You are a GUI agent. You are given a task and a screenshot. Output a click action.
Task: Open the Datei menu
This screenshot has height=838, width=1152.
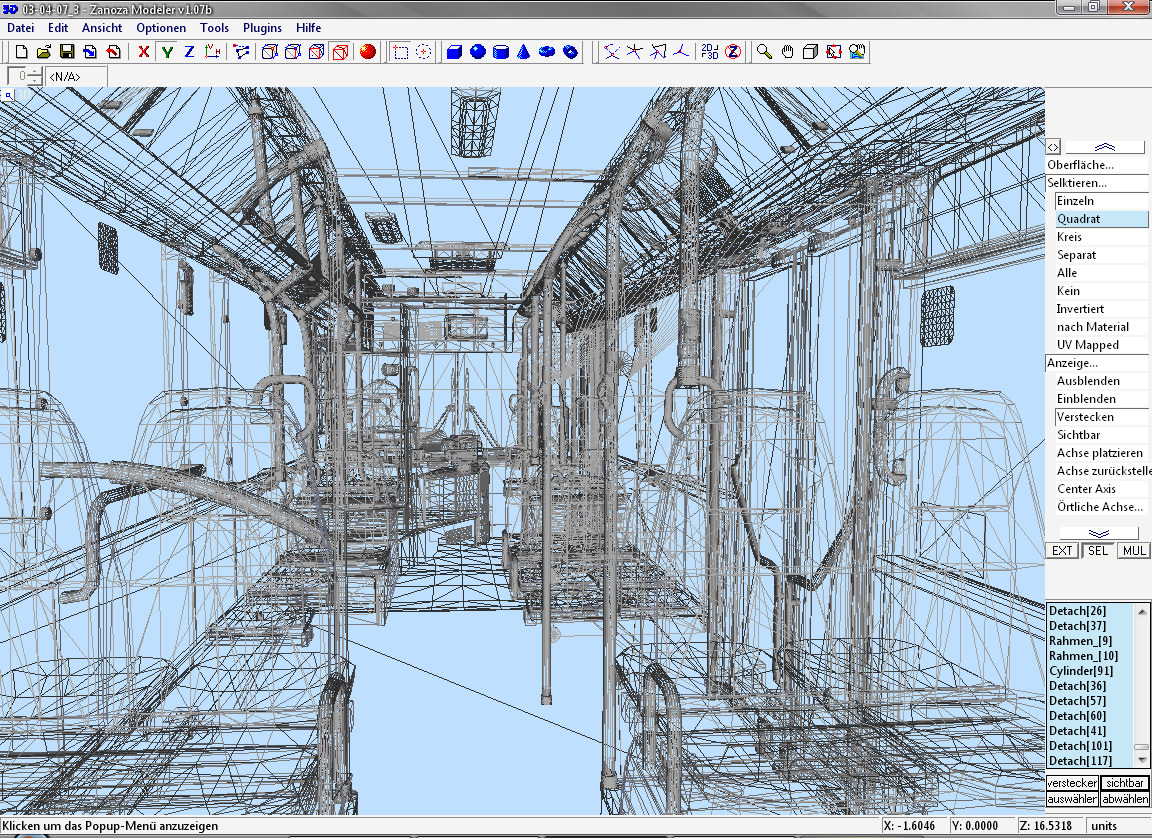coord(21,28)
